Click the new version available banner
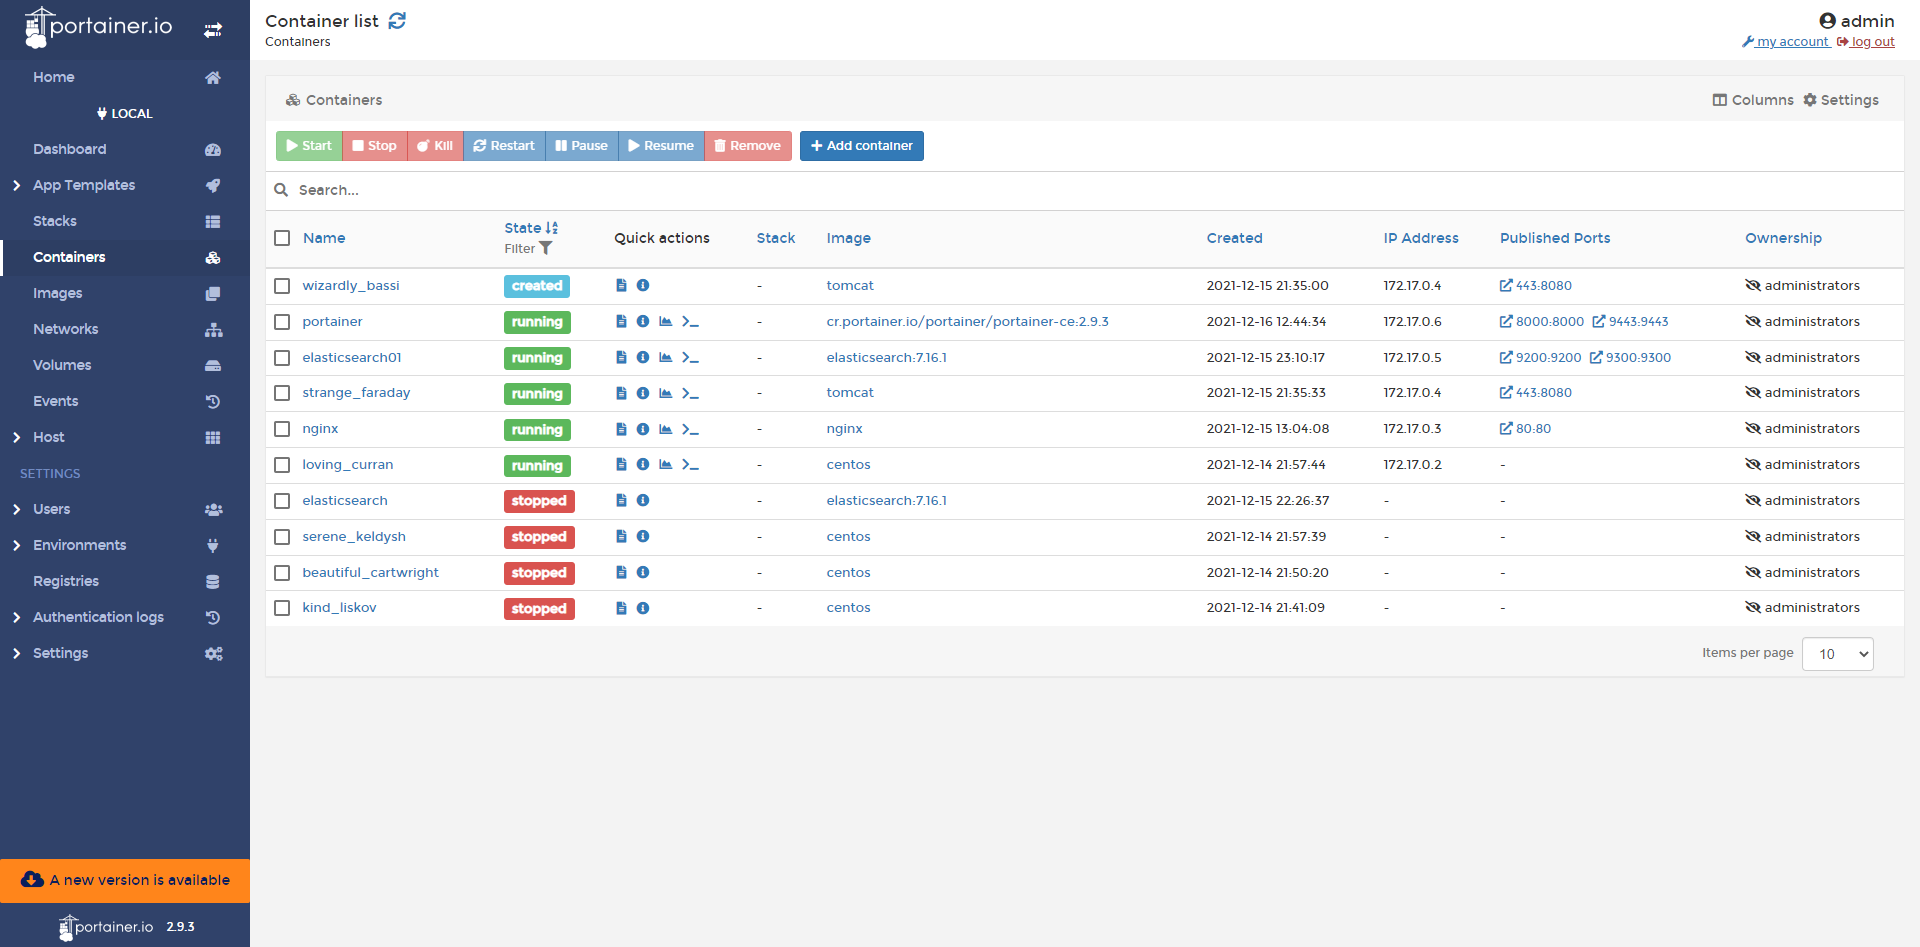 coord(125,880)
